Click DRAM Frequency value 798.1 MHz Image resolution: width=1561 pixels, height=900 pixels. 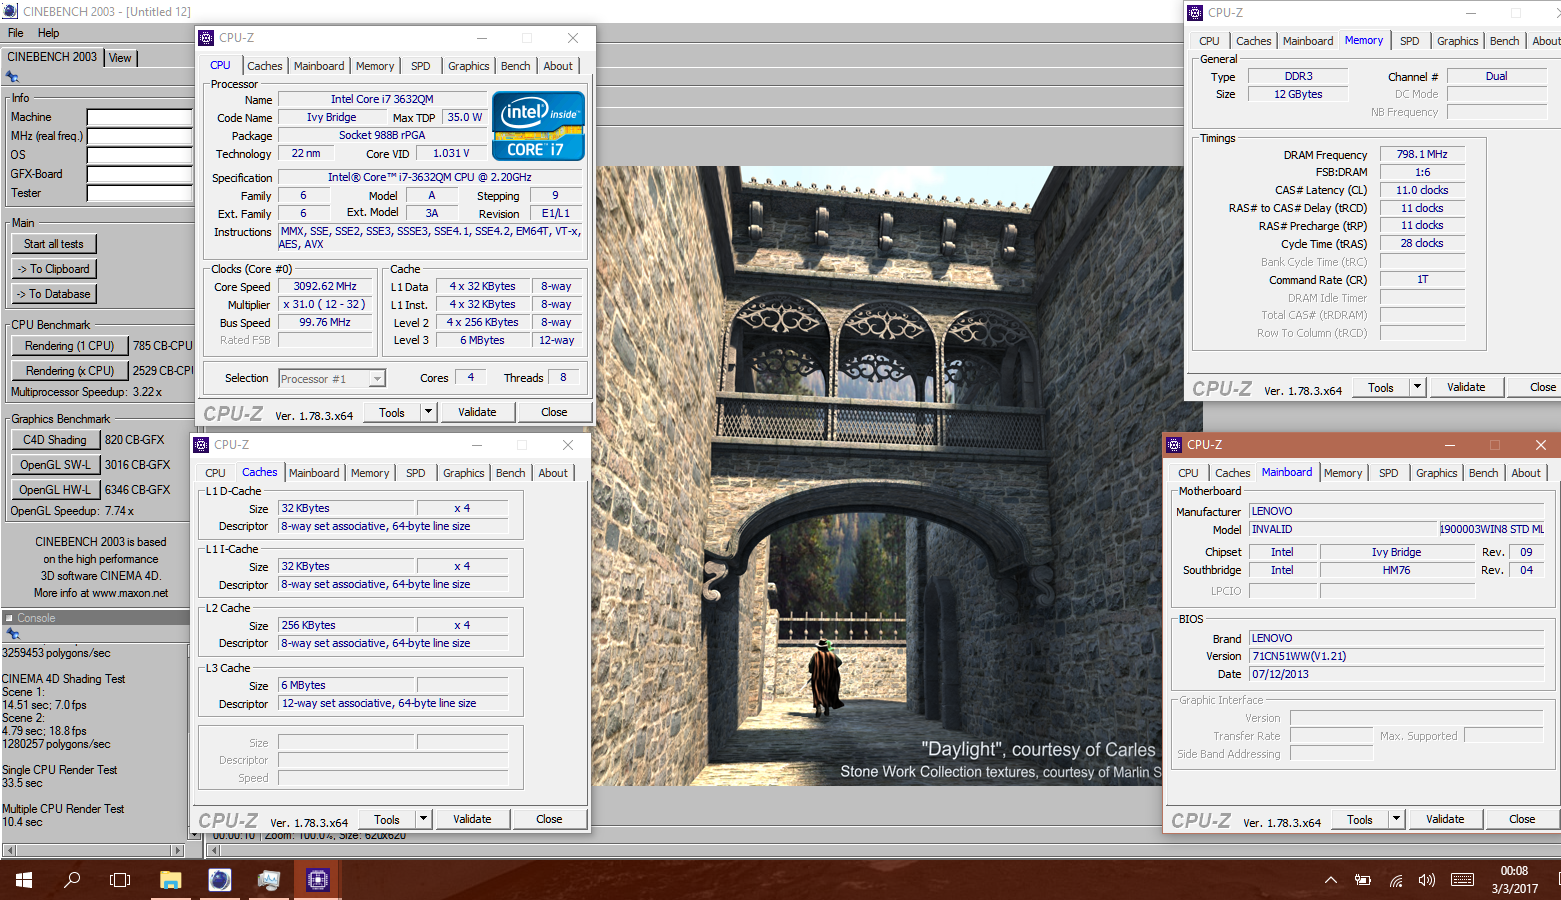(1422, 154)
